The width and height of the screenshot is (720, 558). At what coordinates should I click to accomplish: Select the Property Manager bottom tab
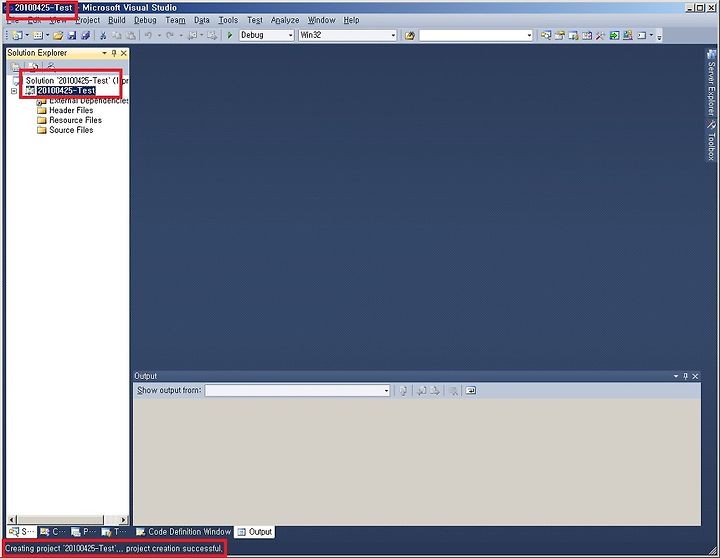[x=84, y=532]
